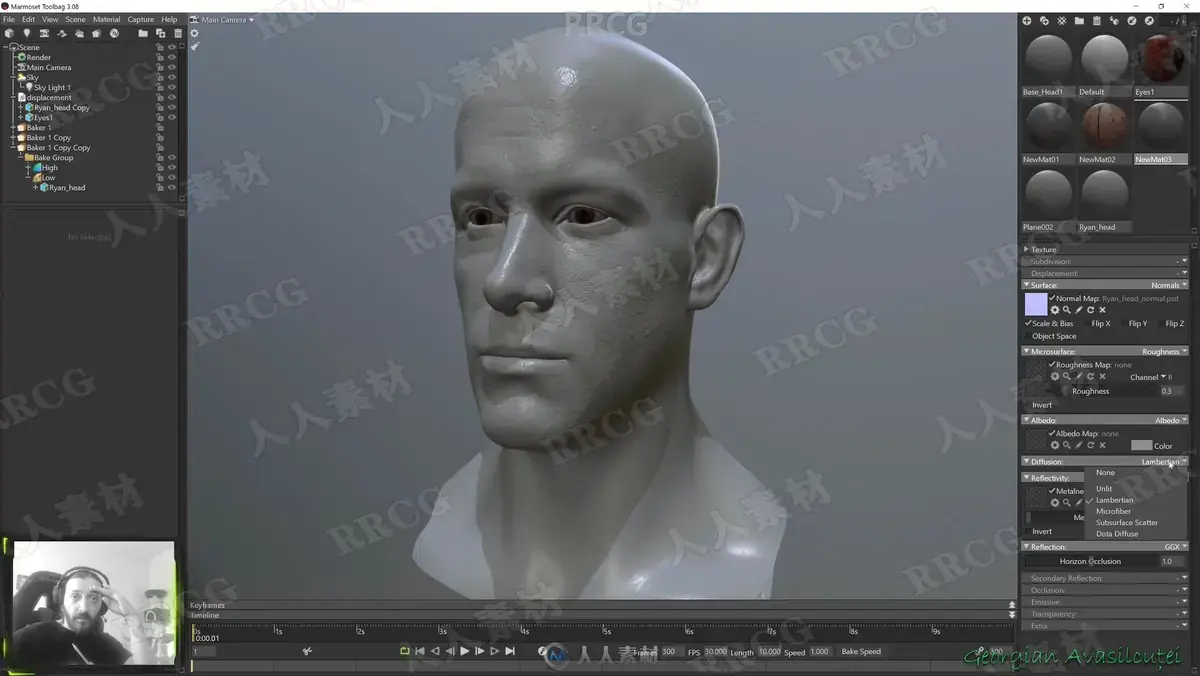The width and height of the screenshot is (1200, 676).
Task: Click the add light bulb icon in scene toolbar
Action: coord(27,33)
